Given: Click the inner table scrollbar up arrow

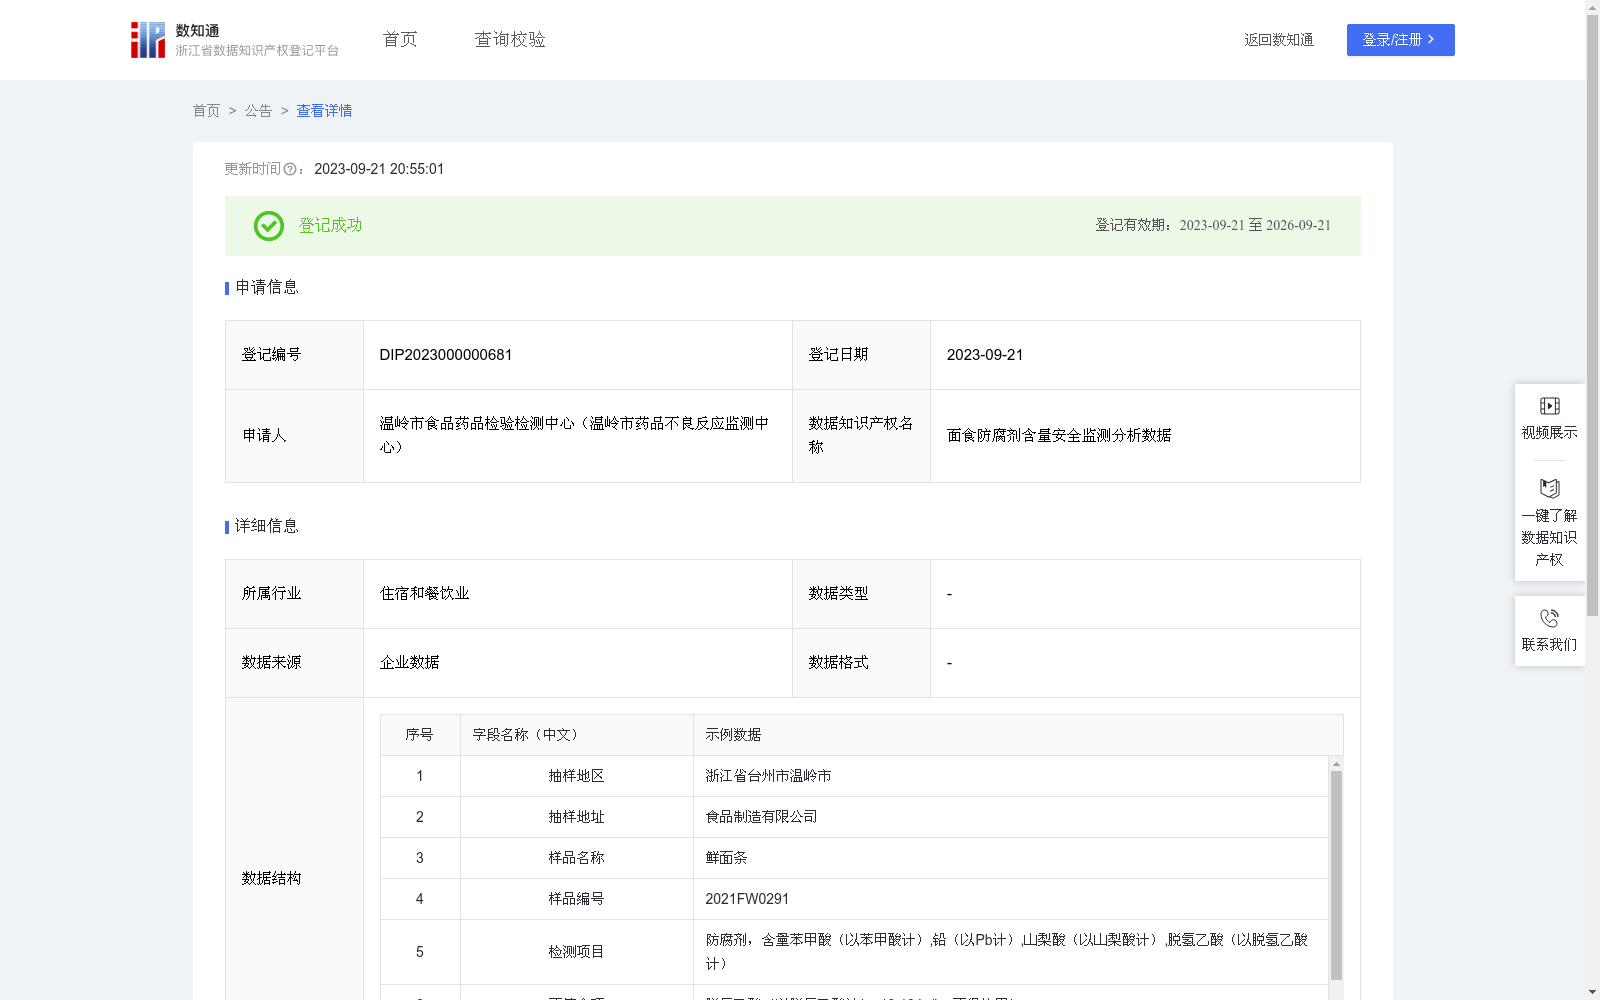Looking at the screenshot, I should click(1336, 764).
